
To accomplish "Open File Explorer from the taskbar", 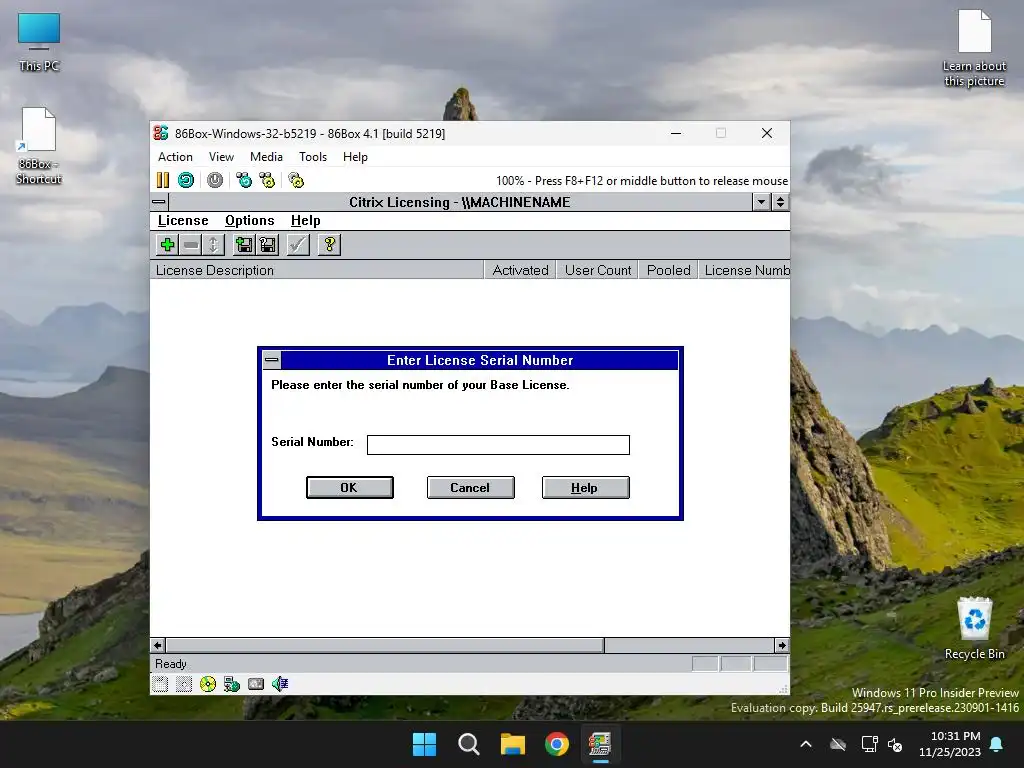I will [513, 744].
